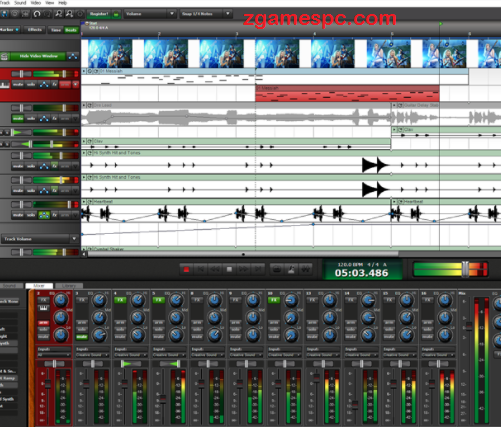
Task: Toggle the metronome icon in transport
Action: [x=291, y=269]
